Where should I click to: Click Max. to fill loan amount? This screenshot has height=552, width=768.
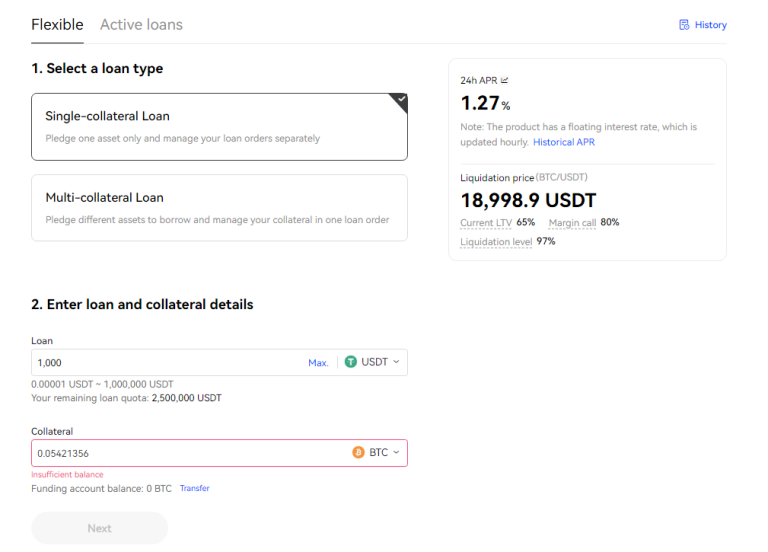pyautogui.click(x=318, y=363)
